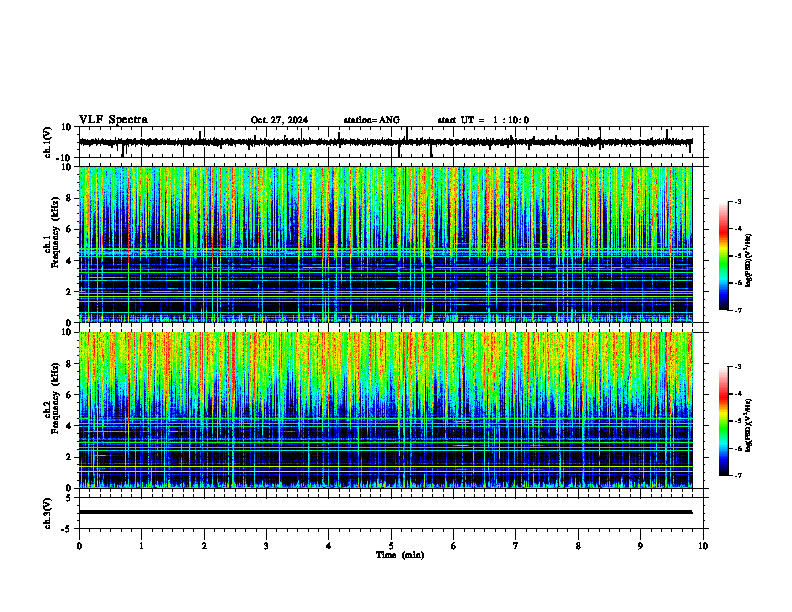
Task: Click time axis tick label "7"
Action: pyautogui.click(x=516, y=546)
